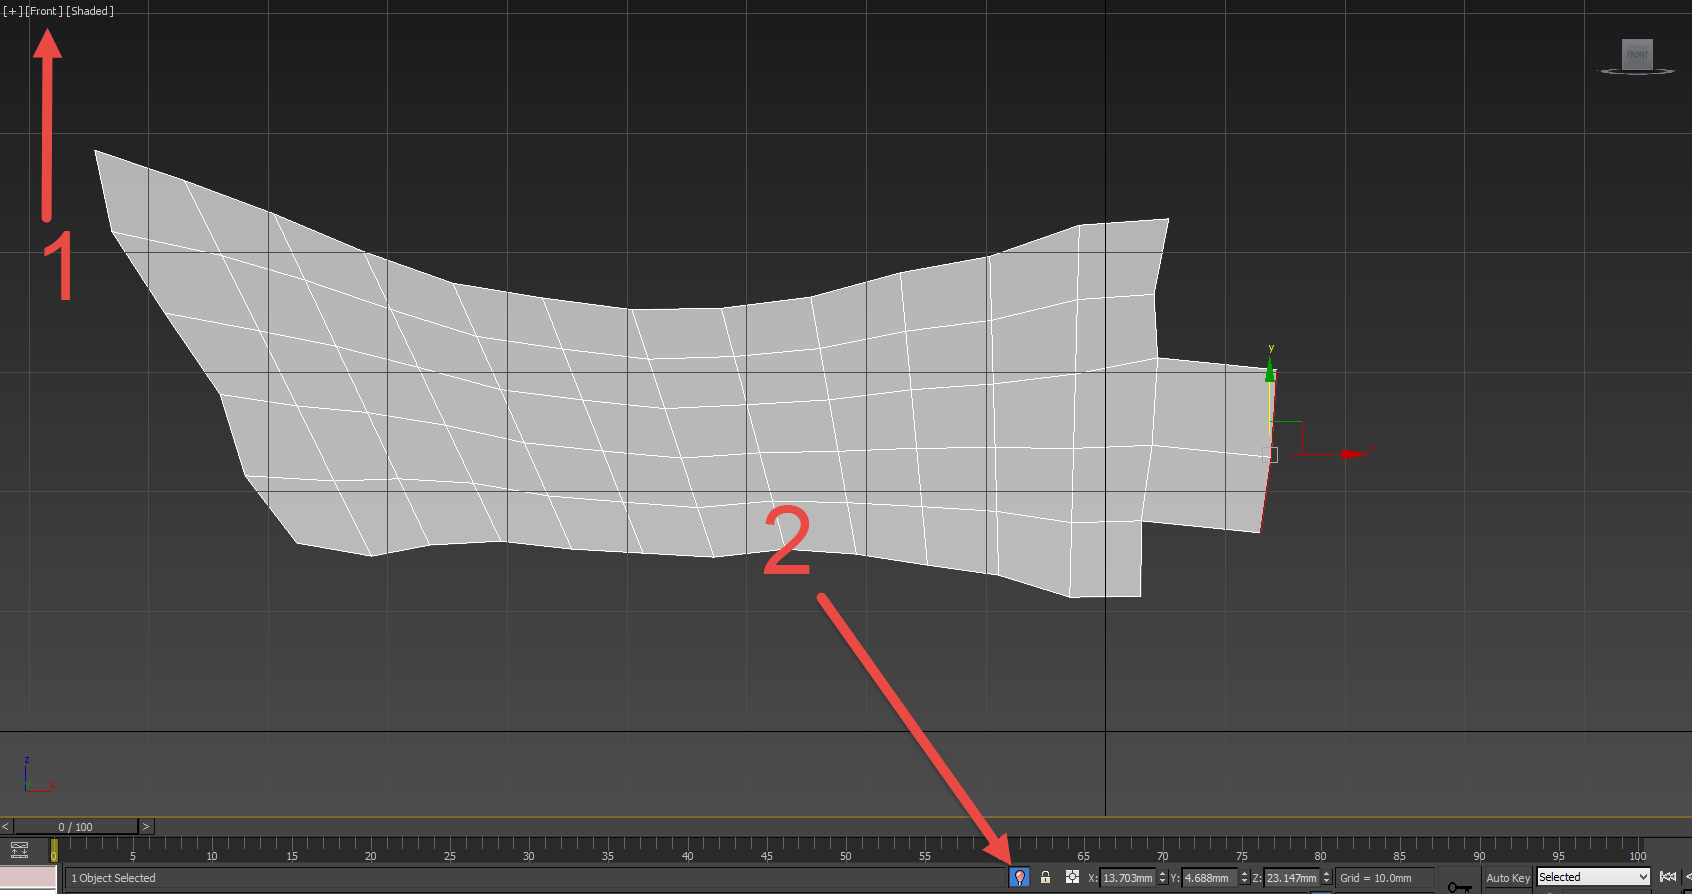1692x894 pixels.
Task: Click the "1 Object Selected" status text
Action: click(x=113, y=878)
